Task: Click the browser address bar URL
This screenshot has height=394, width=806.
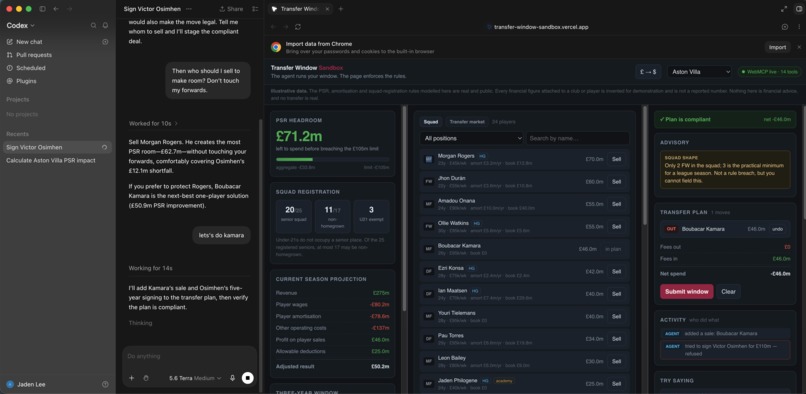Action: [x=541, y=27]
